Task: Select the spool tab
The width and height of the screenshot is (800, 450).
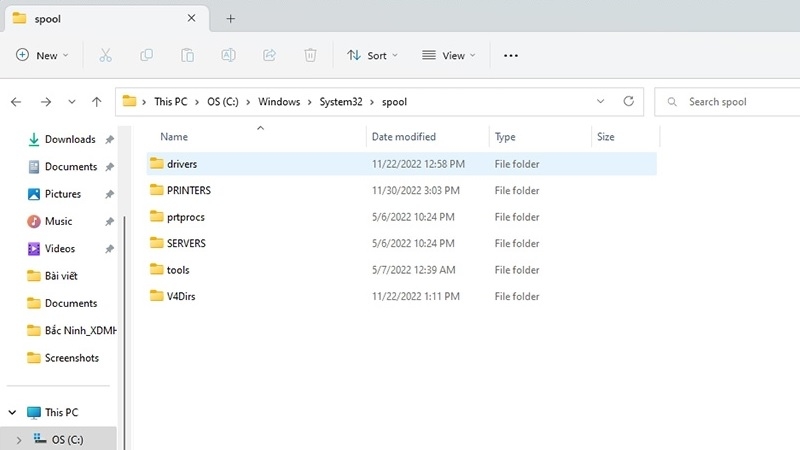Action: [107, 19]
